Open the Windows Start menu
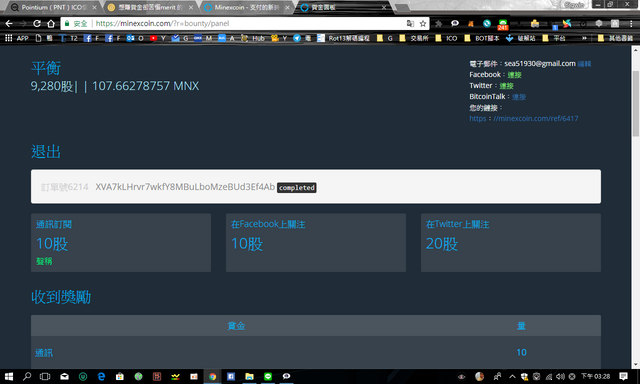Viewport: 640px width, 384px height. point(9,376)
